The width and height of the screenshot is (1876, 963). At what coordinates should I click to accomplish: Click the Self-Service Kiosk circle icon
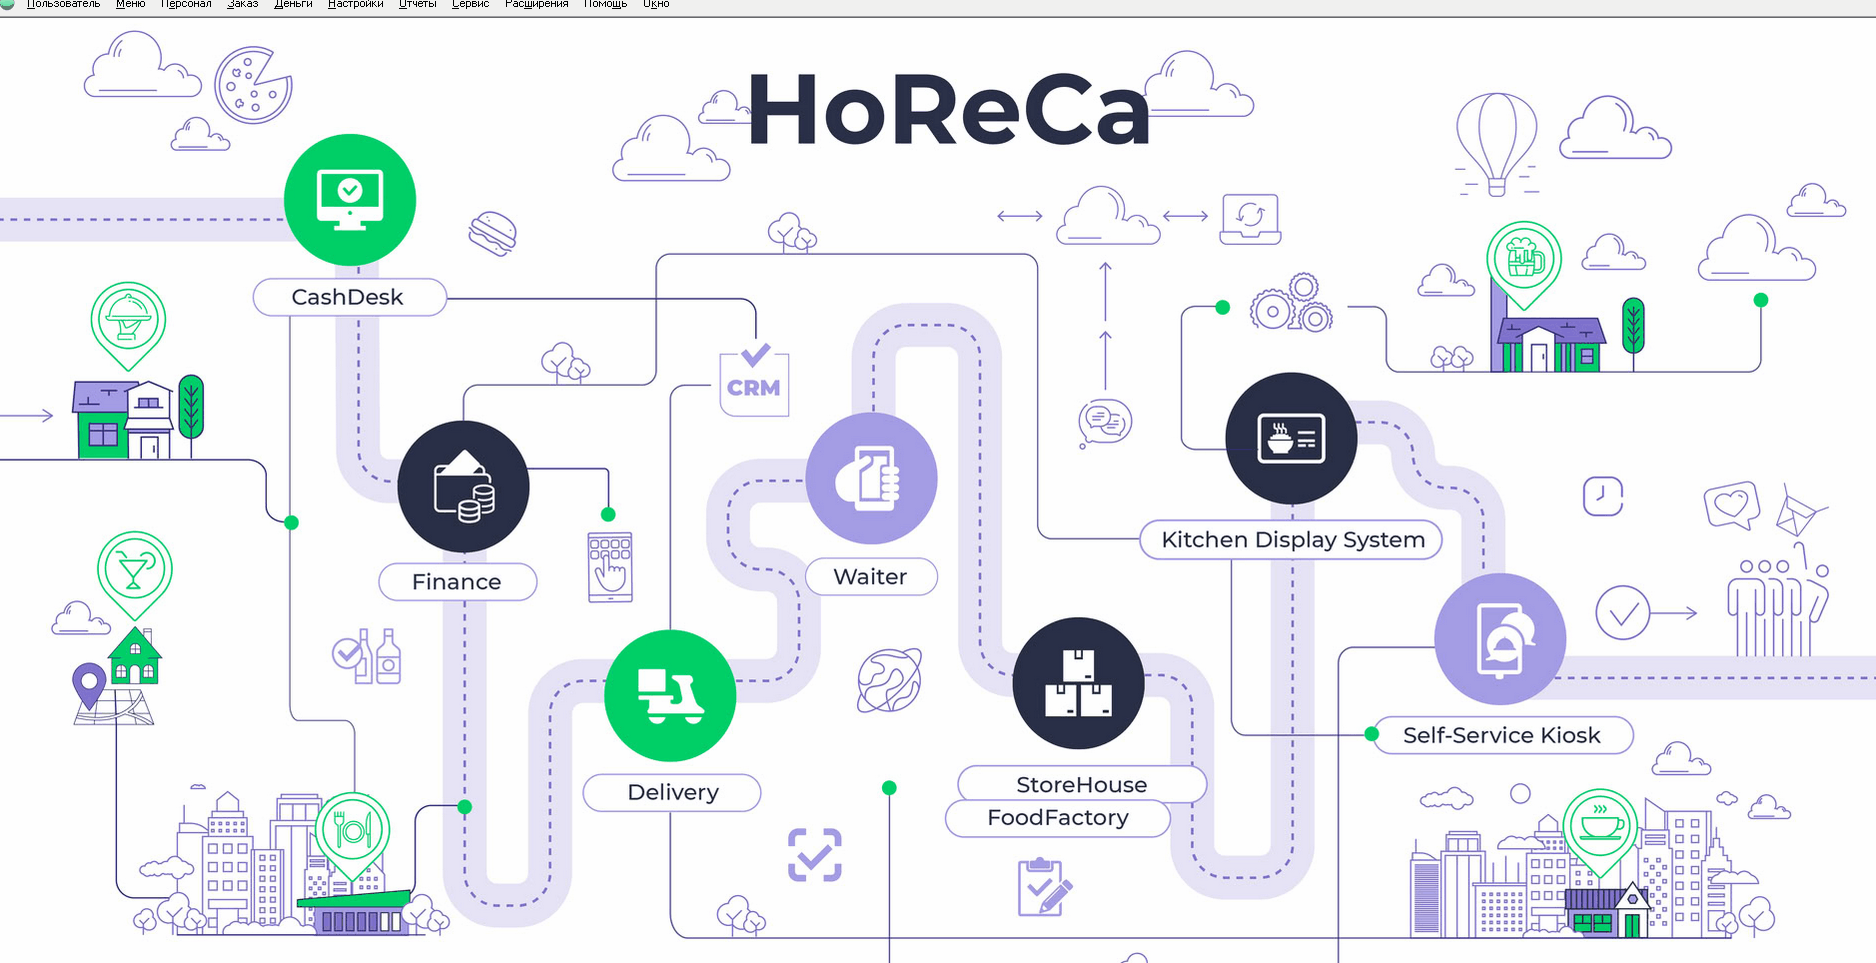1499,639
